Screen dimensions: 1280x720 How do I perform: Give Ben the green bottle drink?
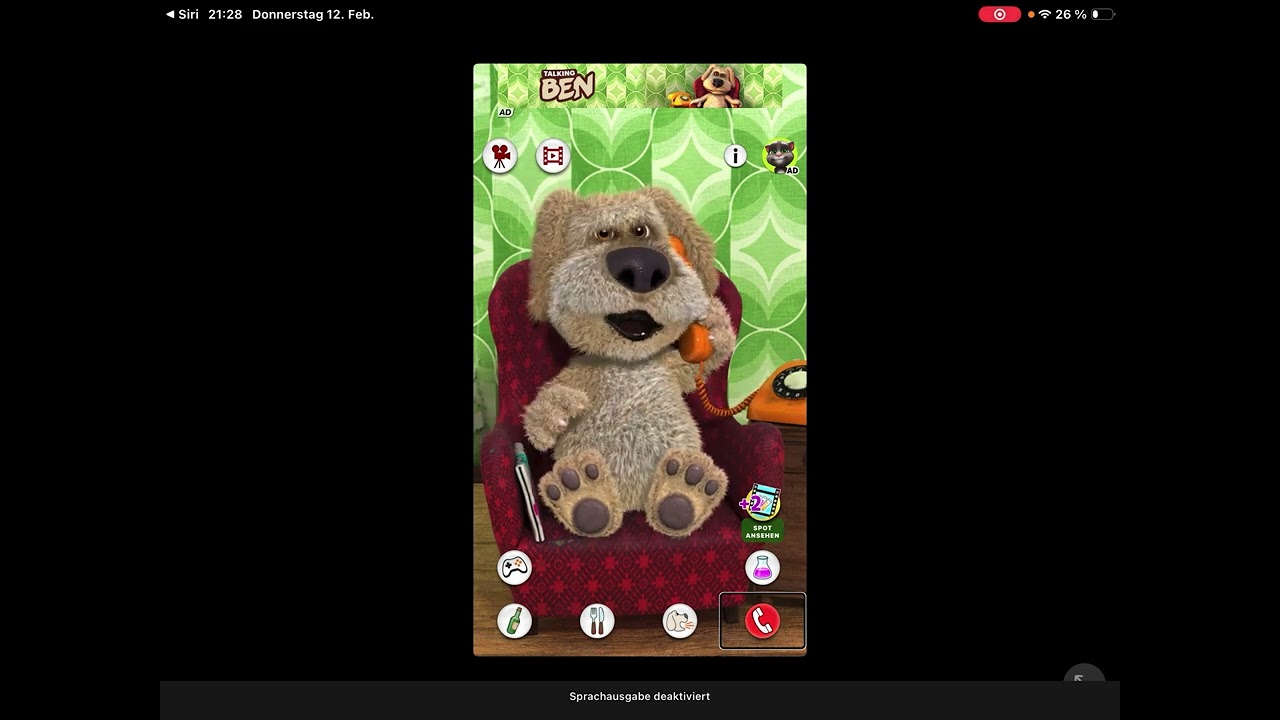(515, 621)
